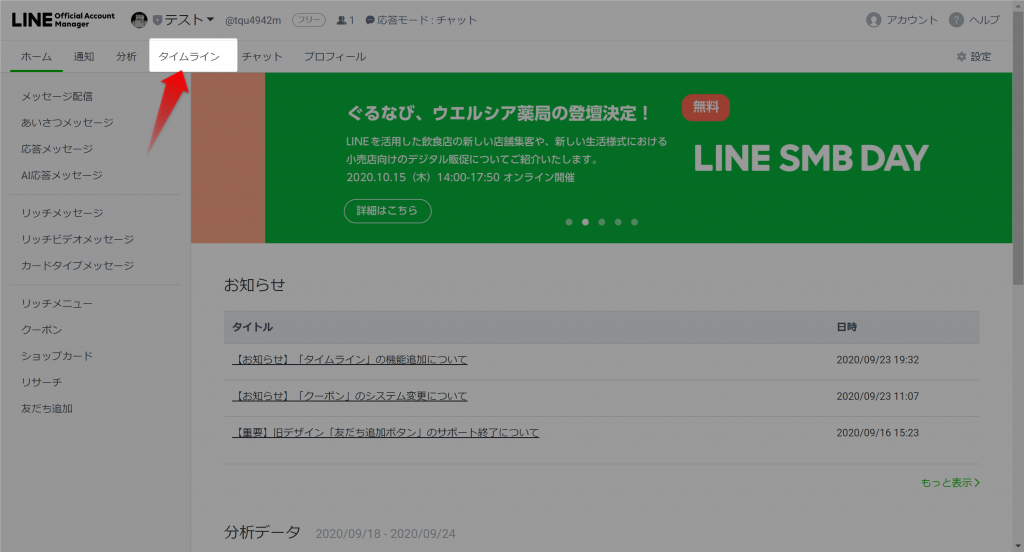Viewport: 1024px width, 552px height.
Task: Click the Account person icon at top right
Action: pos(874,20)
